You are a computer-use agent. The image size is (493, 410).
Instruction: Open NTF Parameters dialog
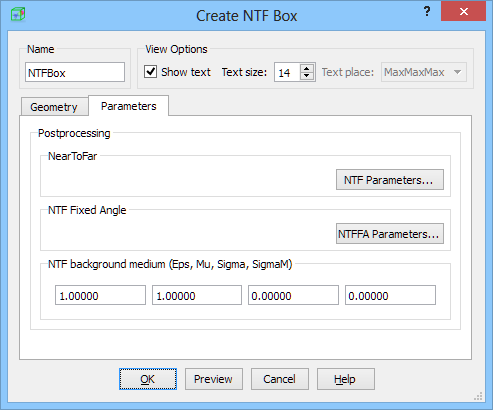[x=390, y=180]
